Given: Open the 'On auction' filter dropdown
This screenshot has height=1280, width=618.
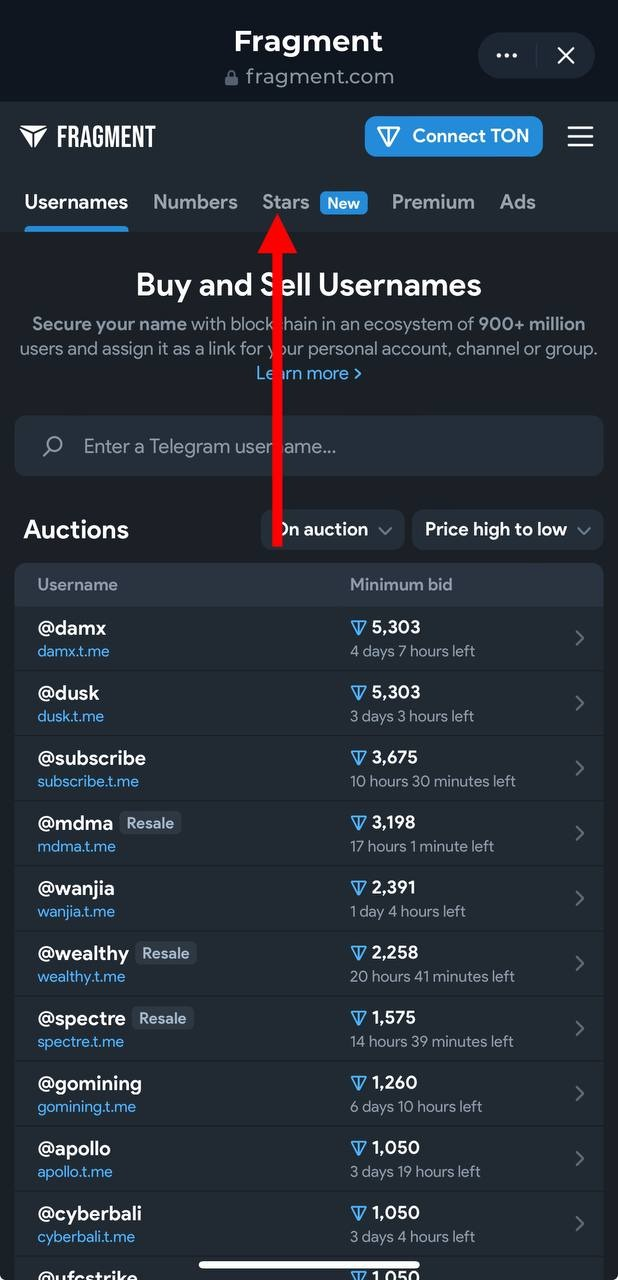Looking at the screenshot, I should click(x=333, y=530).
